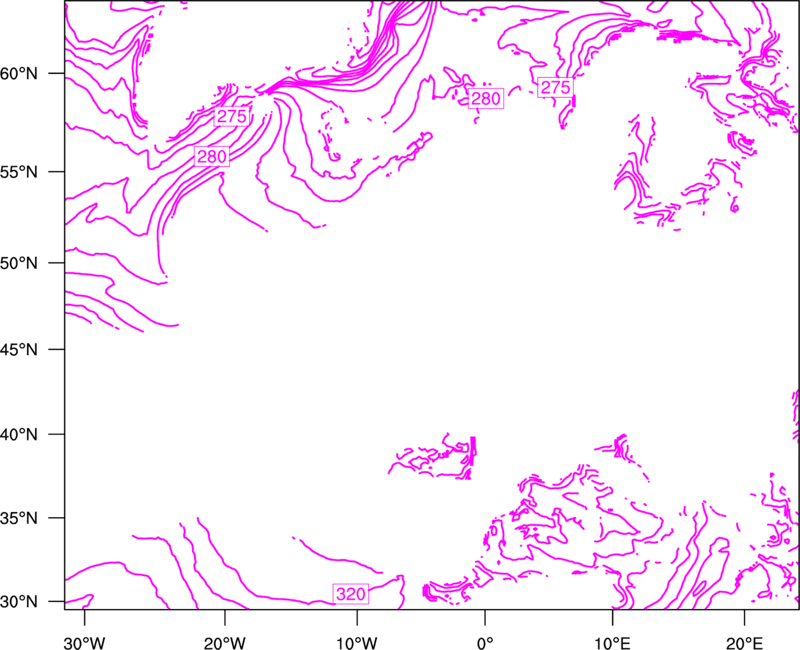The image size is (800, 650).
Task: Select the 30°N latitude axis label
Action: coord(19,602)
